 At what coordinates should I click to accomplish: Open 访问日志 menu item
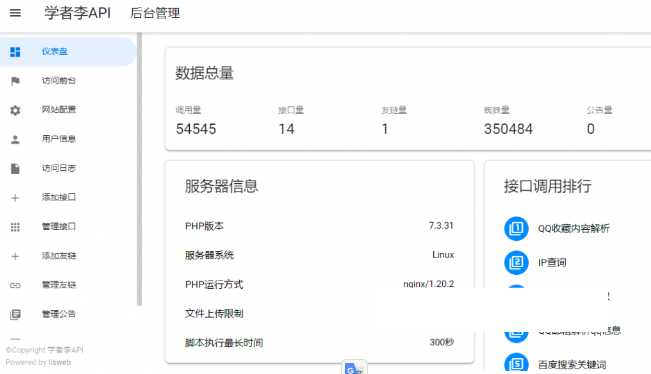coord(68,168)
